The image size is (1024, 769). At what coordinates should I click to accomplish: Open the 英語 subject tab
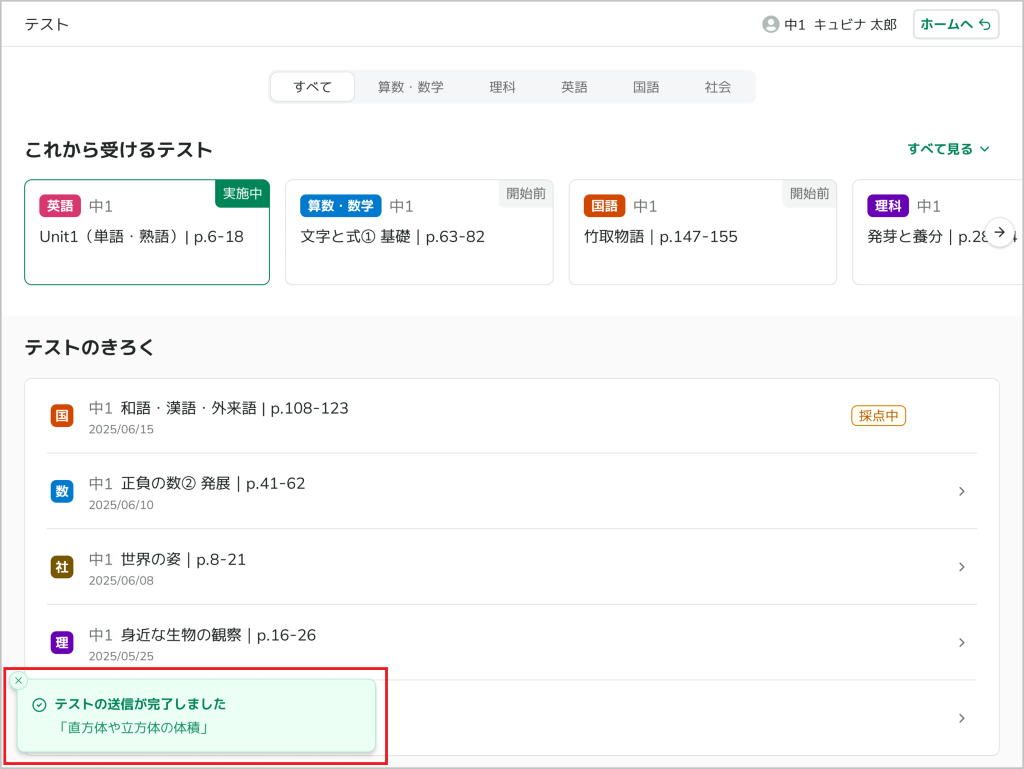tap(574, 87)
